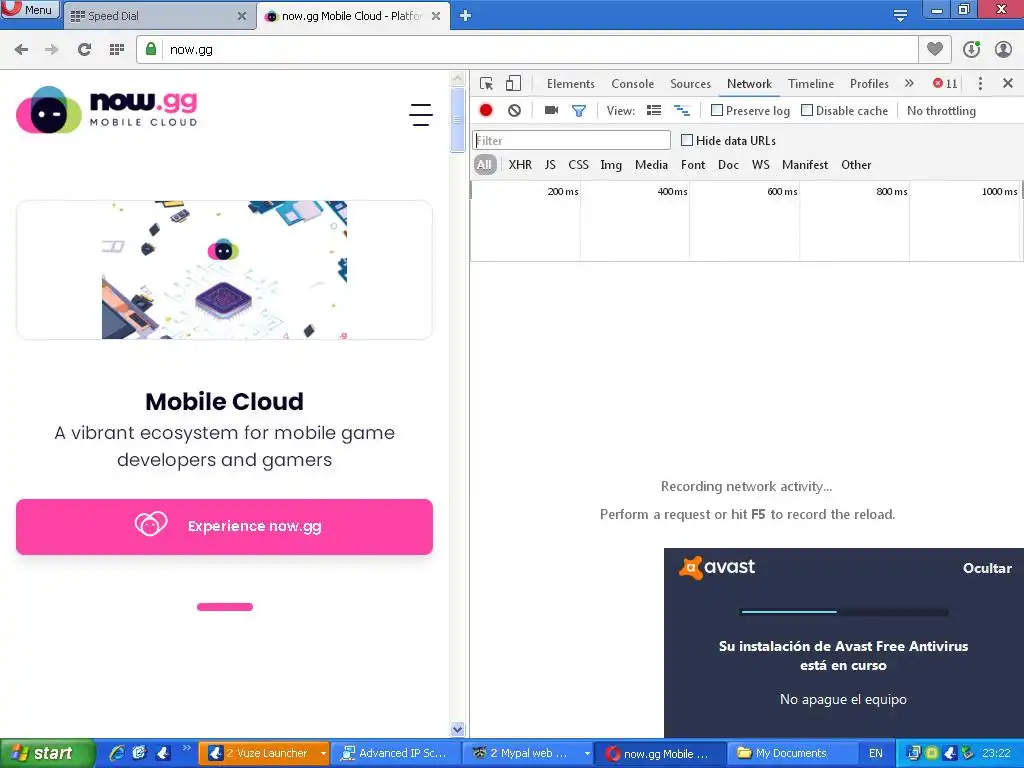Enable the Disable cache checkbox
The height and width of the screenshot is (768, 1024).
pos(807,110)
